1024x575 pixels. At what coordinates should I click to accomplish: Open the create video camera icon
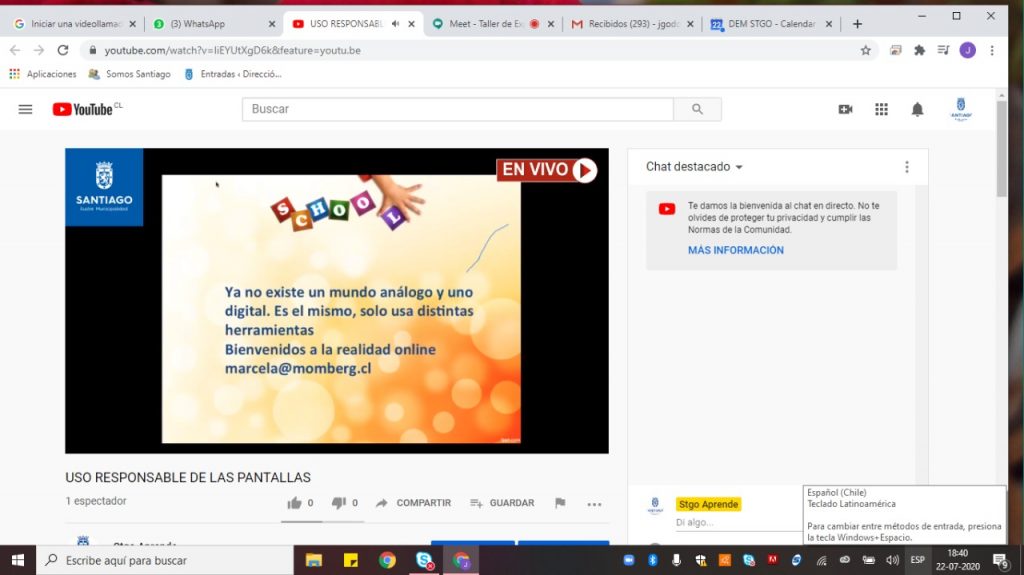pyautogui.click(x=845, y=109)
